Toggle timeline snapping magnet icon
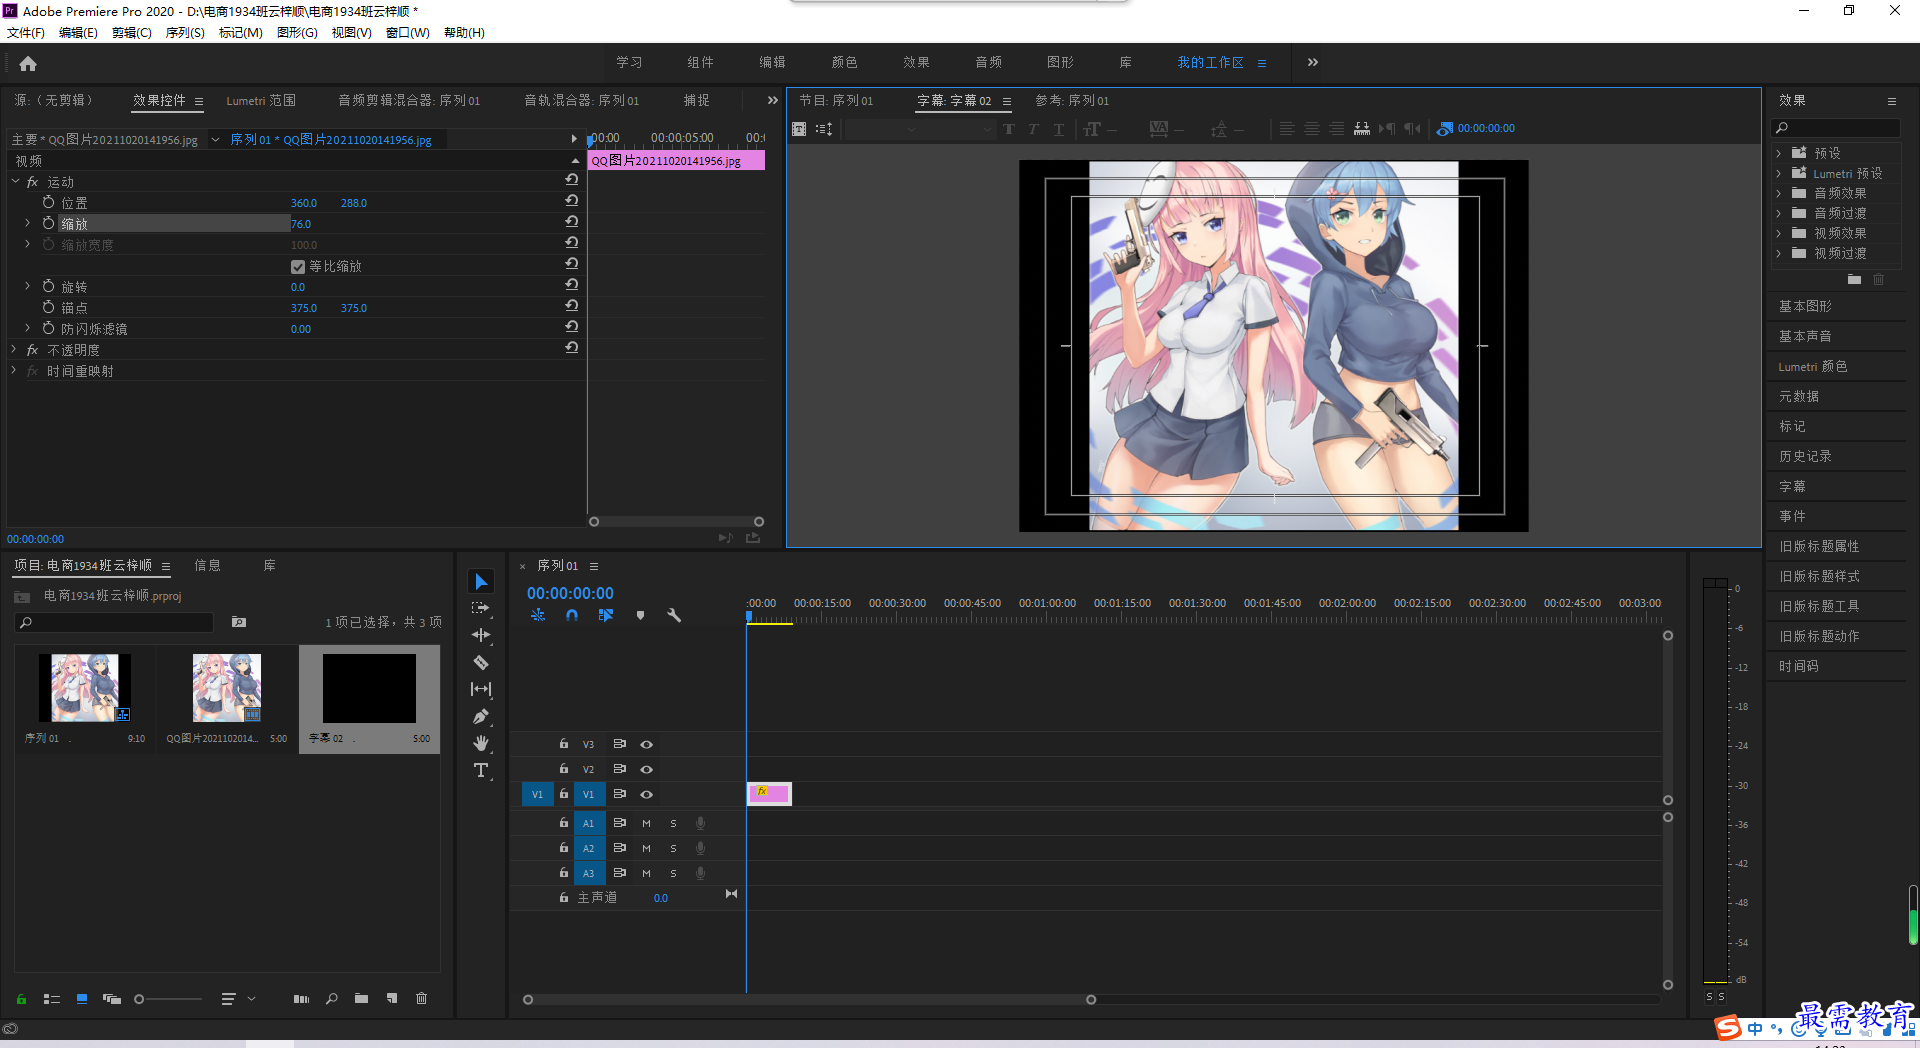 (x=572, y=615)
